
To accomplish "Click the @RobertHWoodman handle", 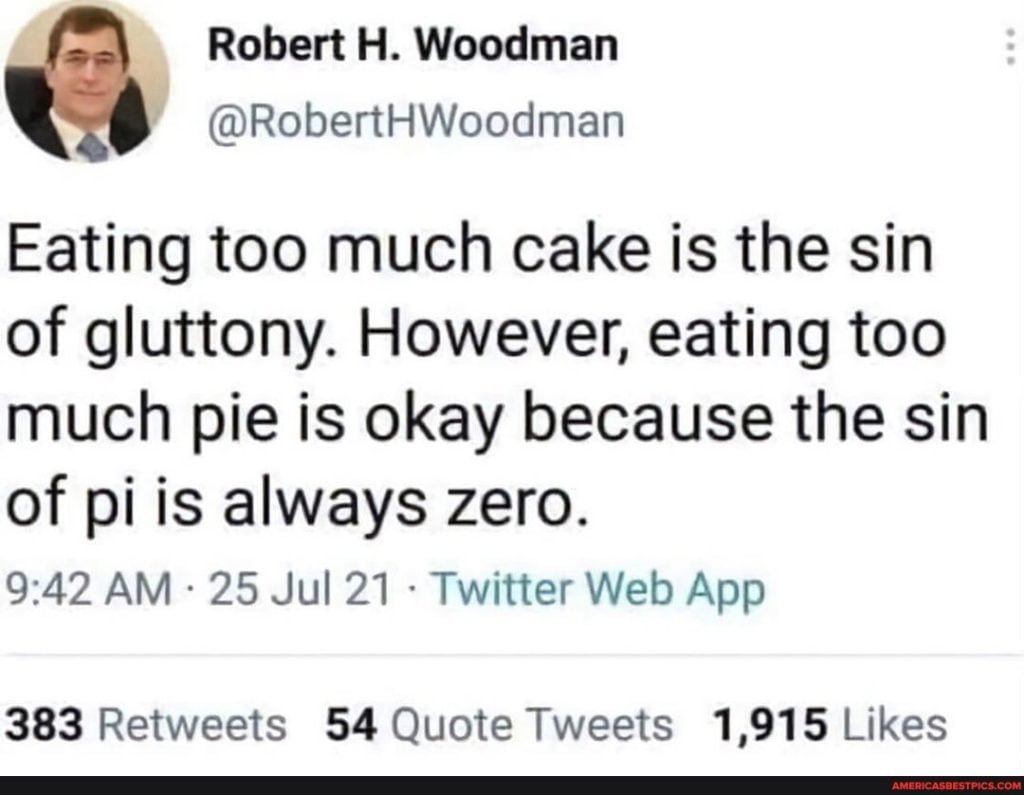I will click(x=416, y=122).
